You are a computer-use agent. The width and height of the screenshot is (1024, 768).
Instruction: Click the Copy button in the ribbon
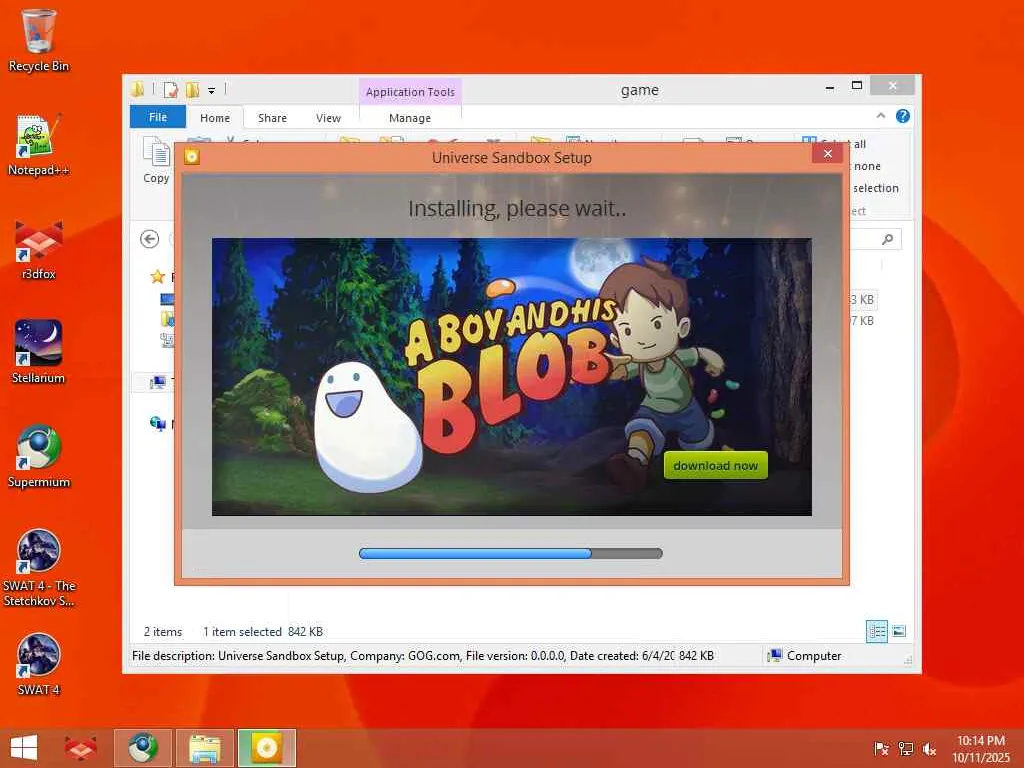point(156,161)
